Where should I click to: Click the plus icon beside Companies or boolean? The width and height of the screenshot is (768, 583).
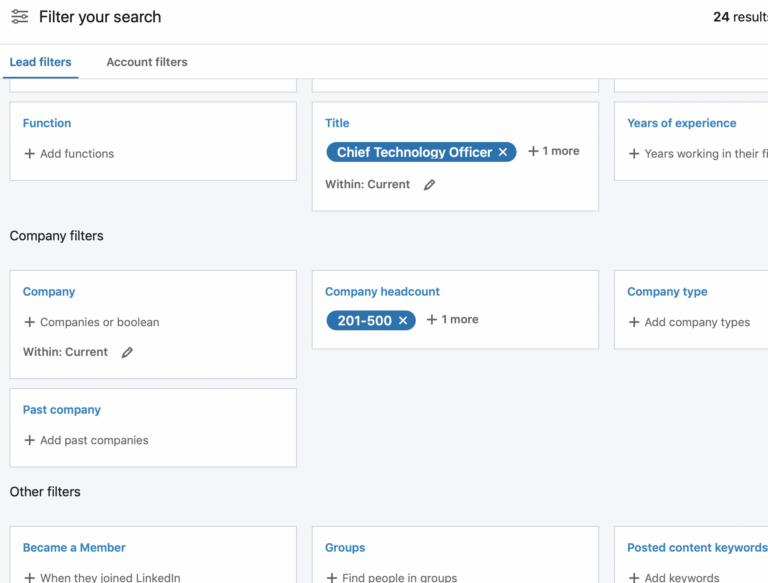tap(29, 322)
